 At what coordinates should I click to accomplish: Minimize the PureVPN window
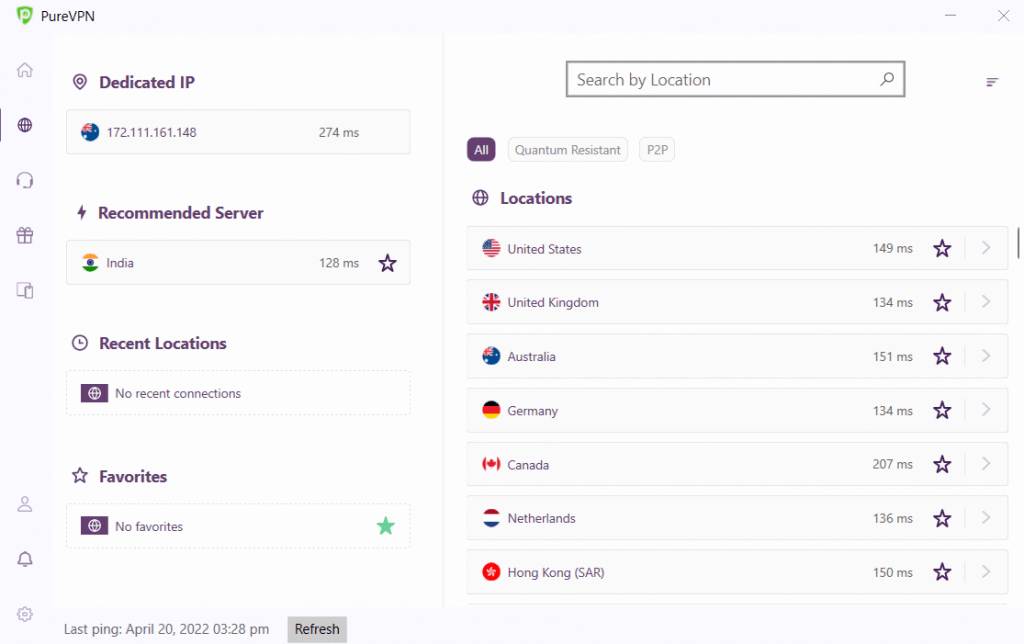point(950,15)
